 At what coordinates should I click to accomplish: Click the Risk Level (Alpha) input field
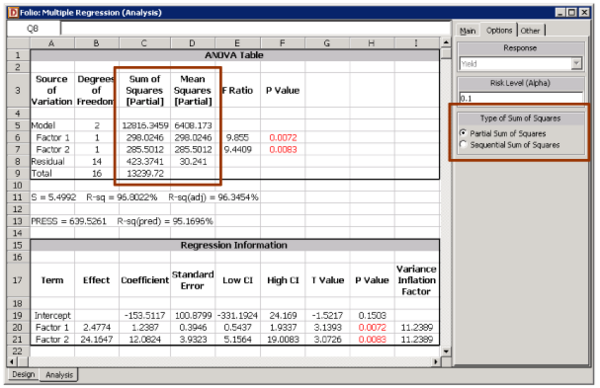[x=521, y=98]
